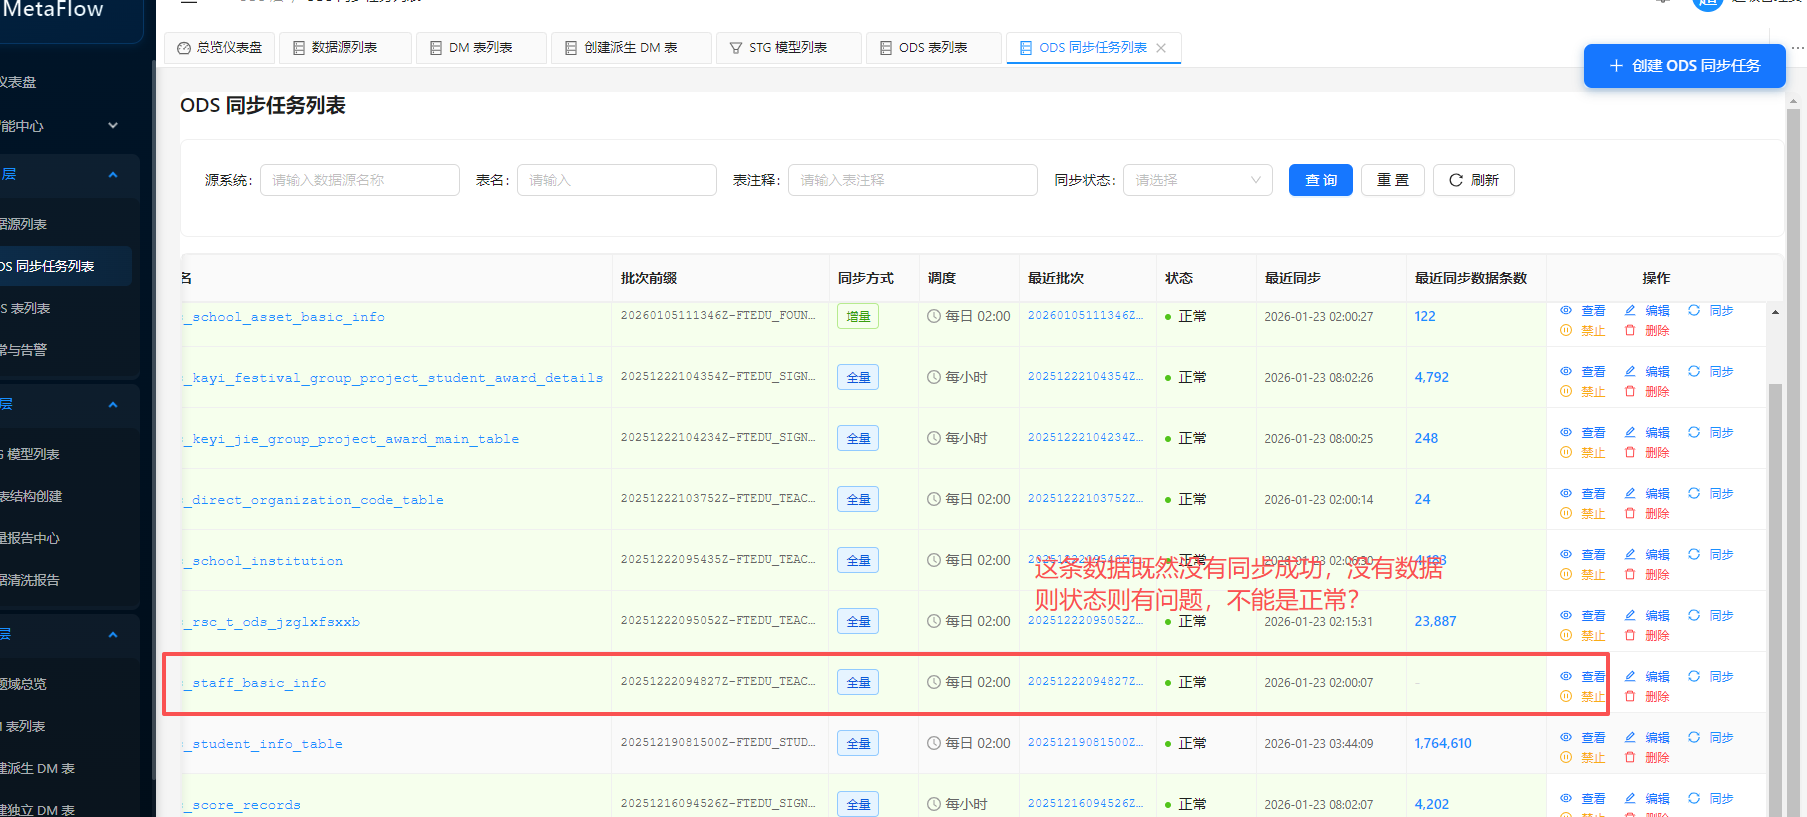Click the 表注释 input field
This screenshot has width=1807, height=817.
click(911, 180)
